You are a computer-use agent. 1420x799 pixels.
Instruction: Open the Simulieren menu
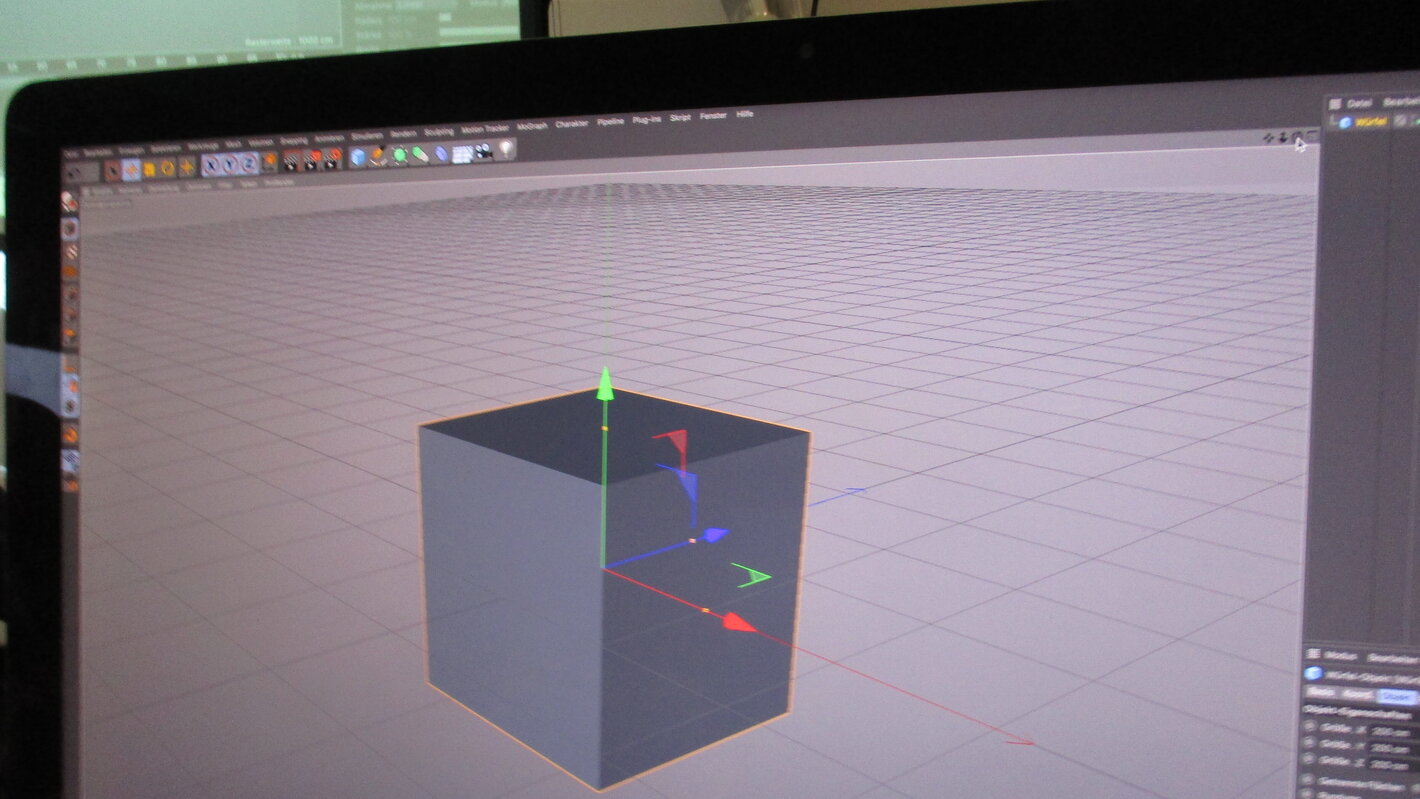[x=367, y=137]
